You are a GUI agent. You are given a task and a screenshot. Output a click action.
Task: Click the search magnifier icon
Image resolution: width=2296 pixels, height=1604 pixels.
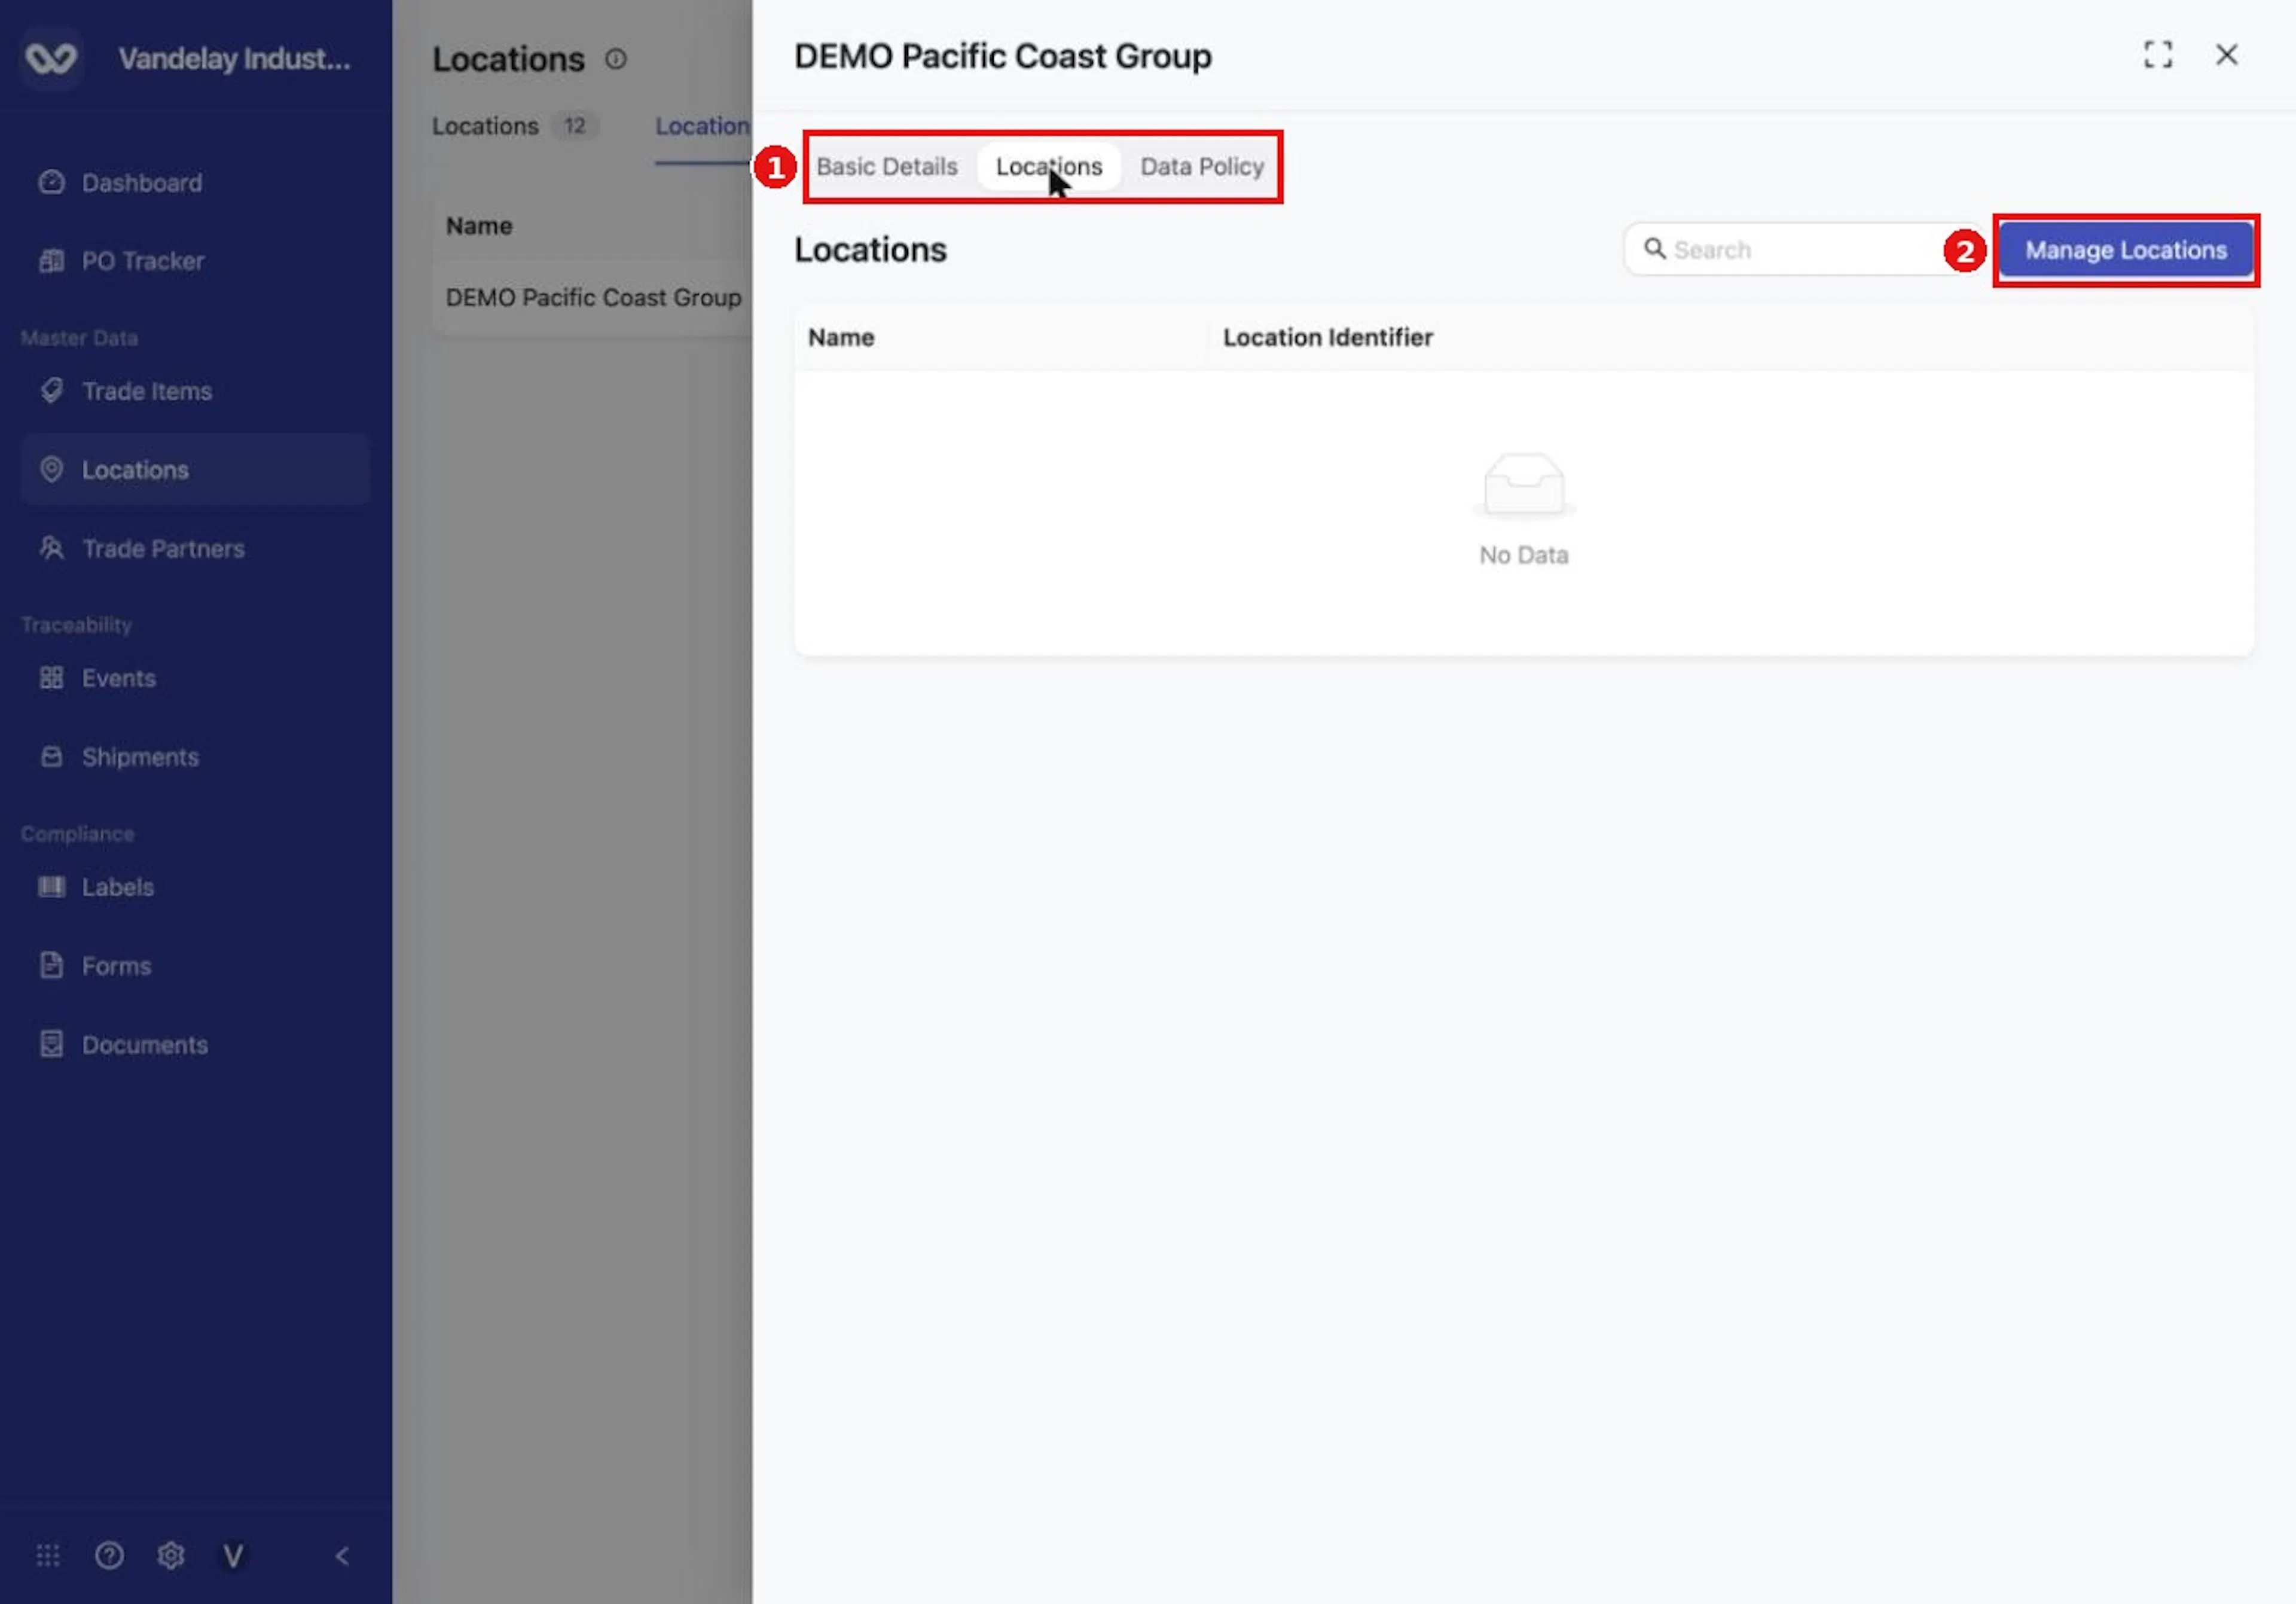(x=1655, y=249)
